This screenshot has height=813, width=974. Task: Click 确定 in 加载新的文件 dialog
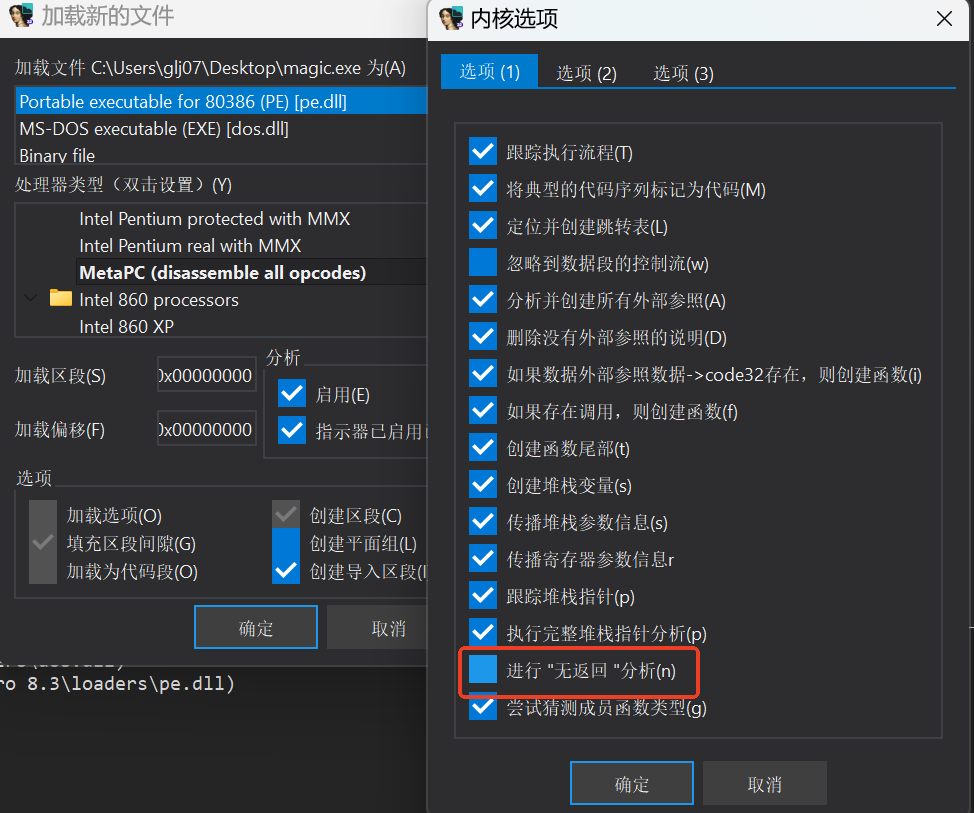(x=256, y=627)
